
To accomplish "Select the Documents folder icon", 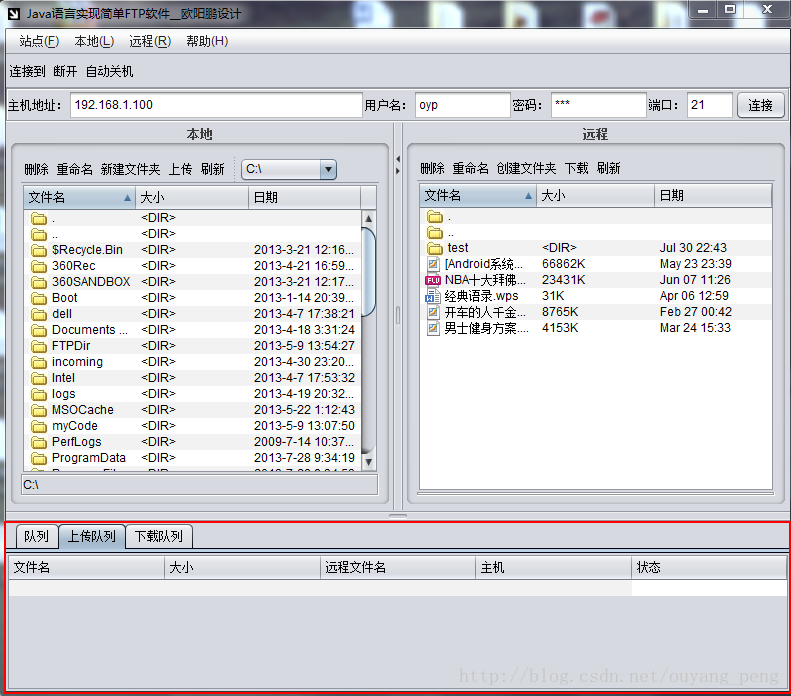I will (x=38, y=330).
